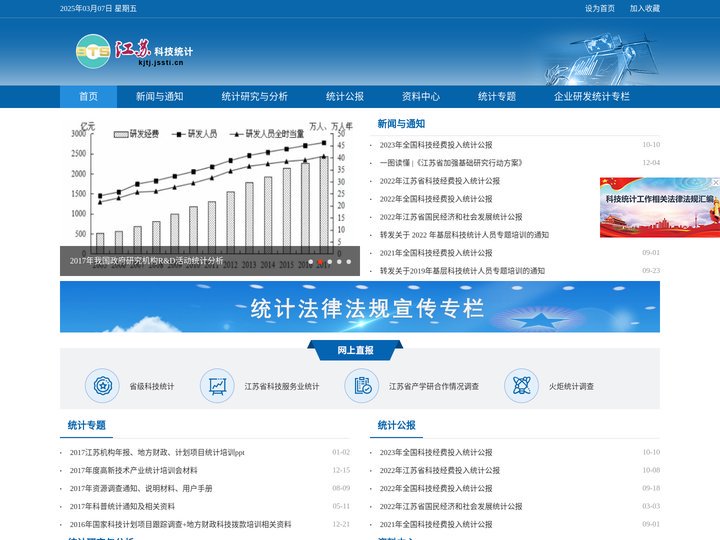Open the 企业研发统计专栏 navigation menu
The height and width of the screenshot is (540, 720).
click(x=591, y=96)
